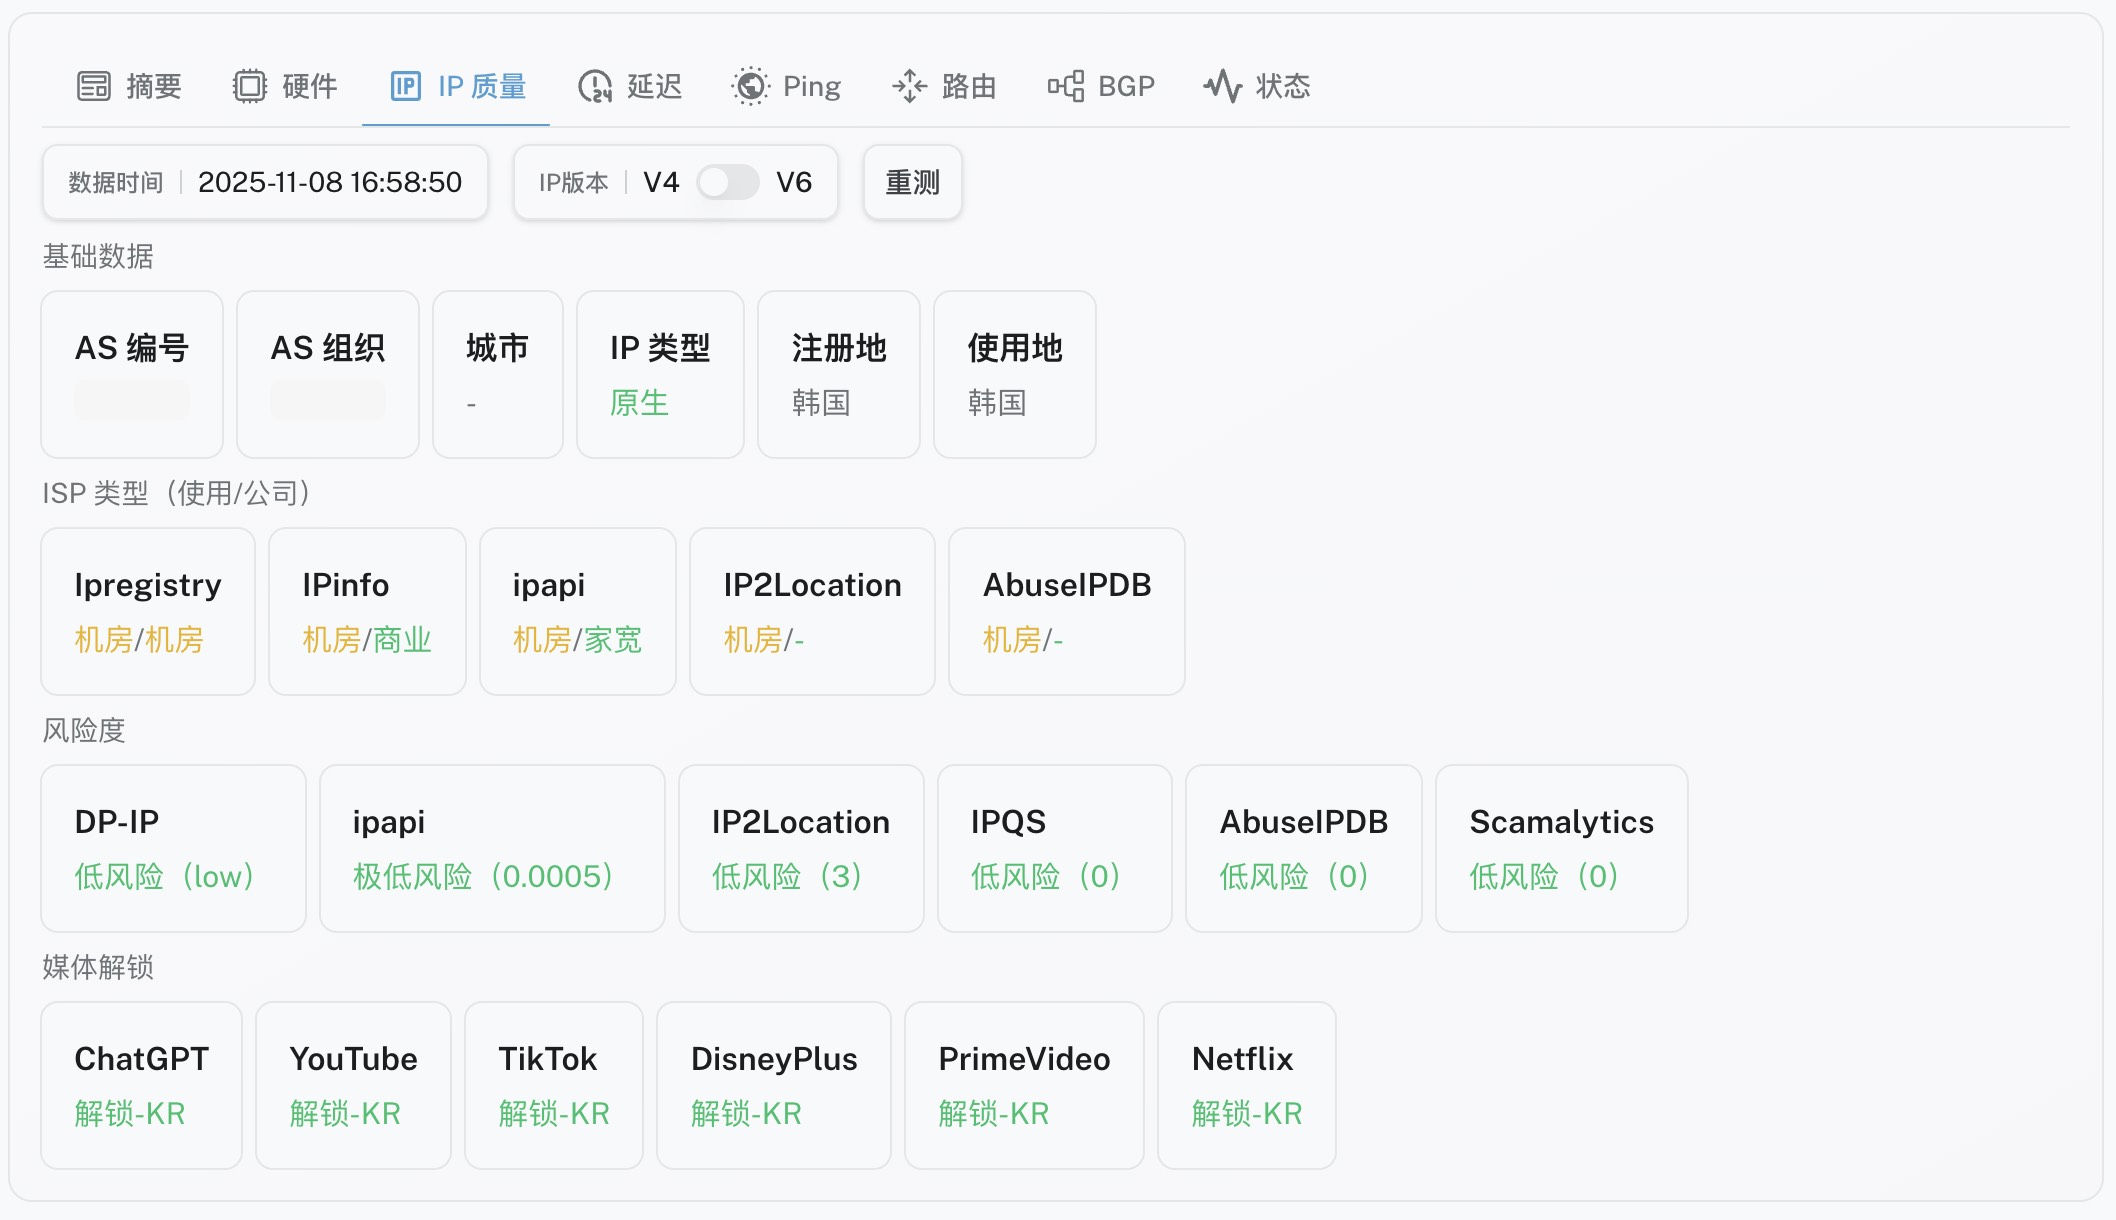Click the IP 类型 原生 card
Viewport: 2116px width, 1220px height.
660,374
